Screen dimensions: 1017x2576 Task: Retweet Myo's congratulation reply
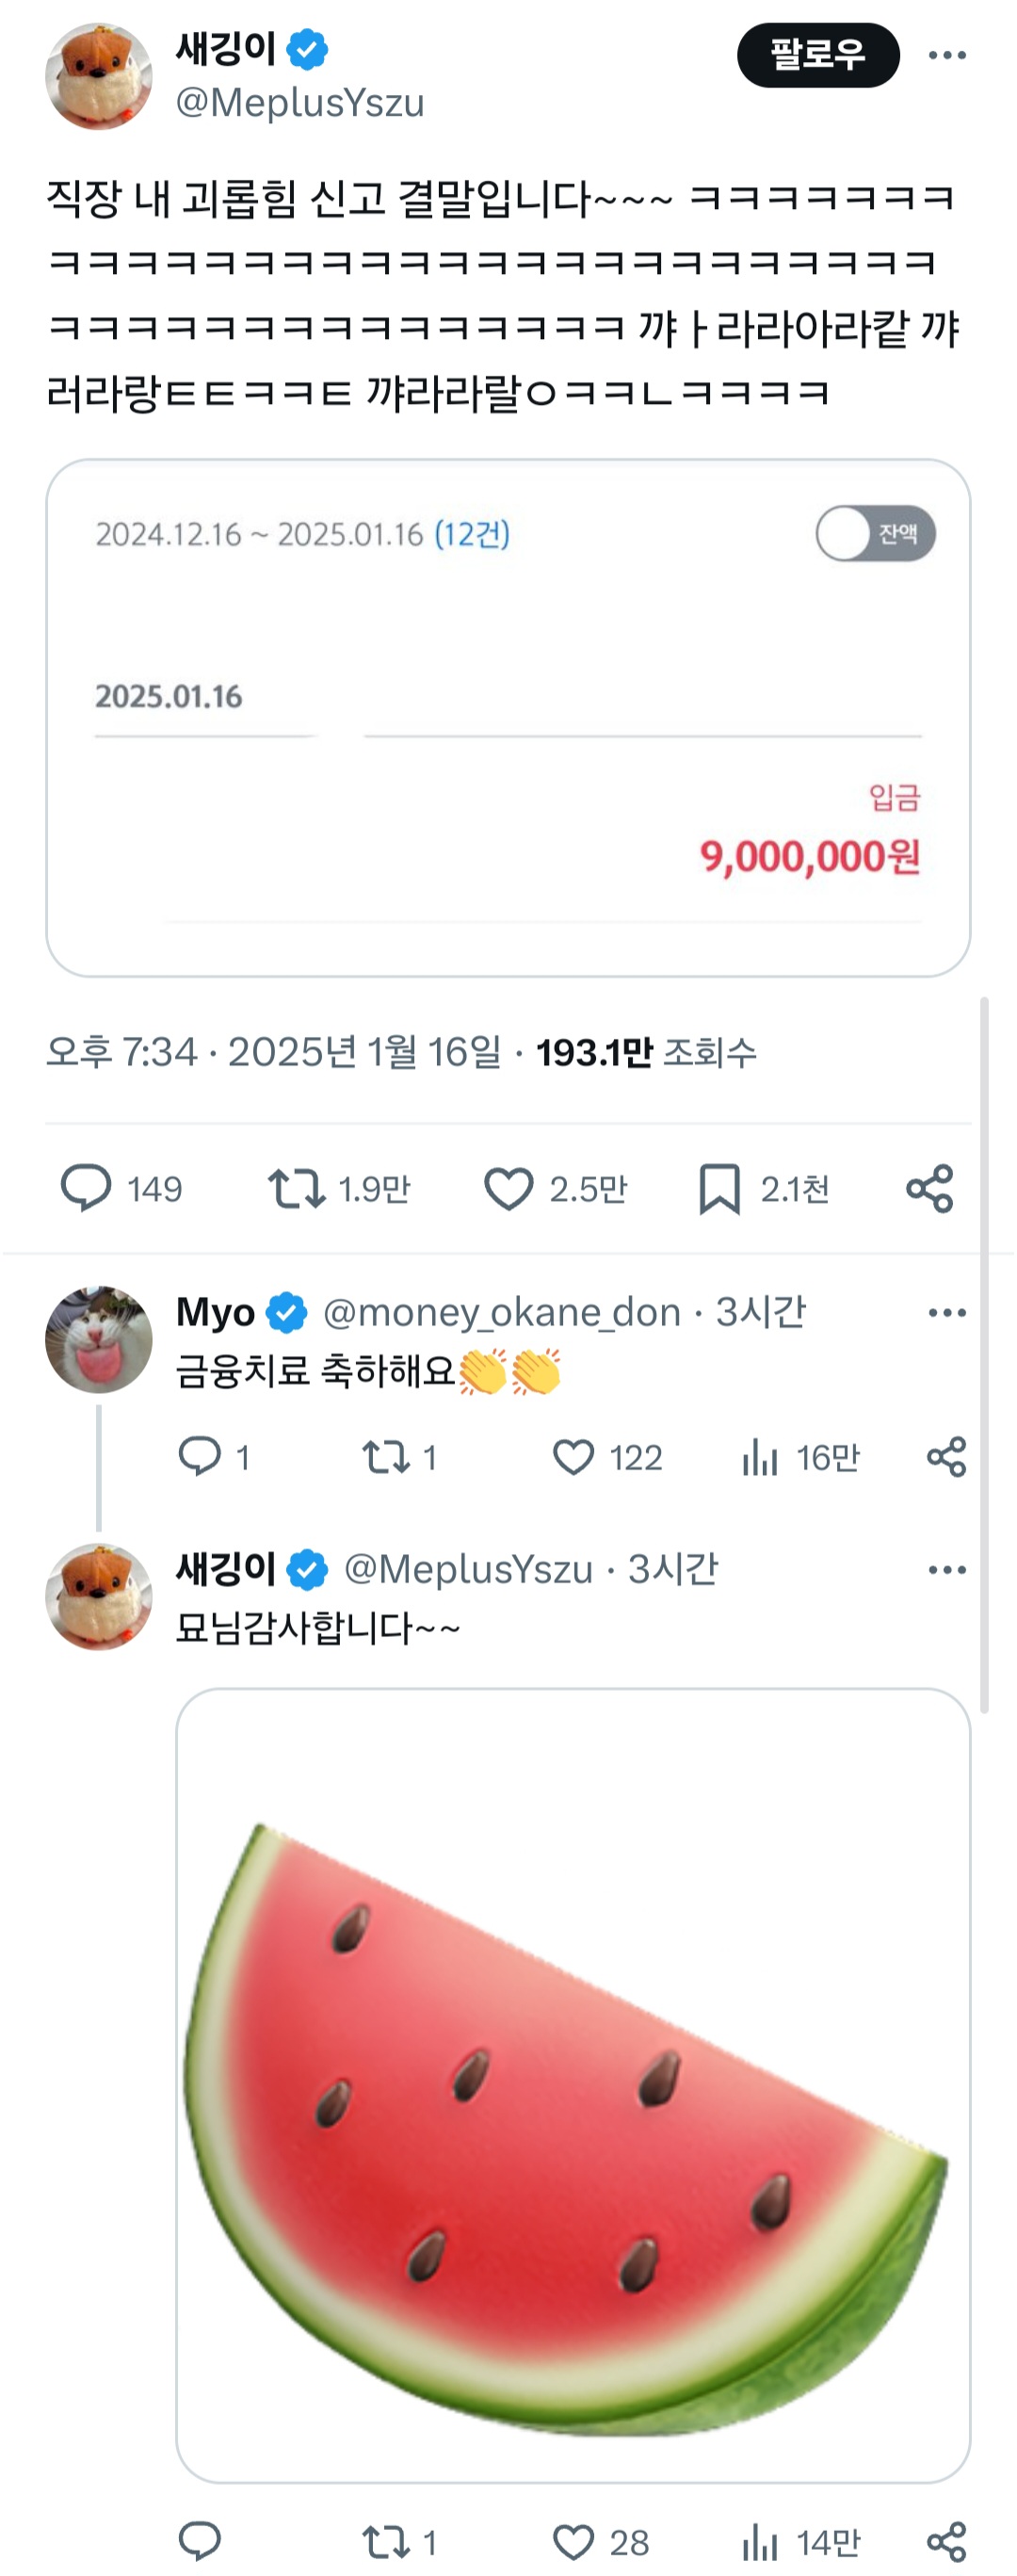click(x=386, y=1457)
